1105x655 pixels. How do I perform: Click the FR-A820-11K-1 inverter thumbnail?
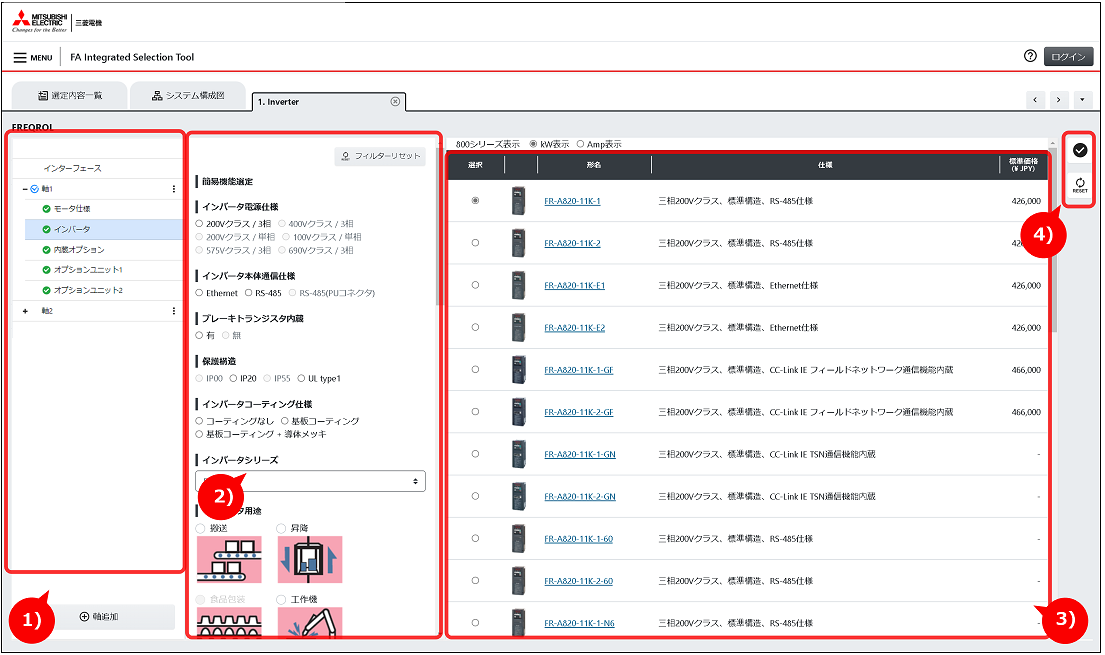[519, 202]
